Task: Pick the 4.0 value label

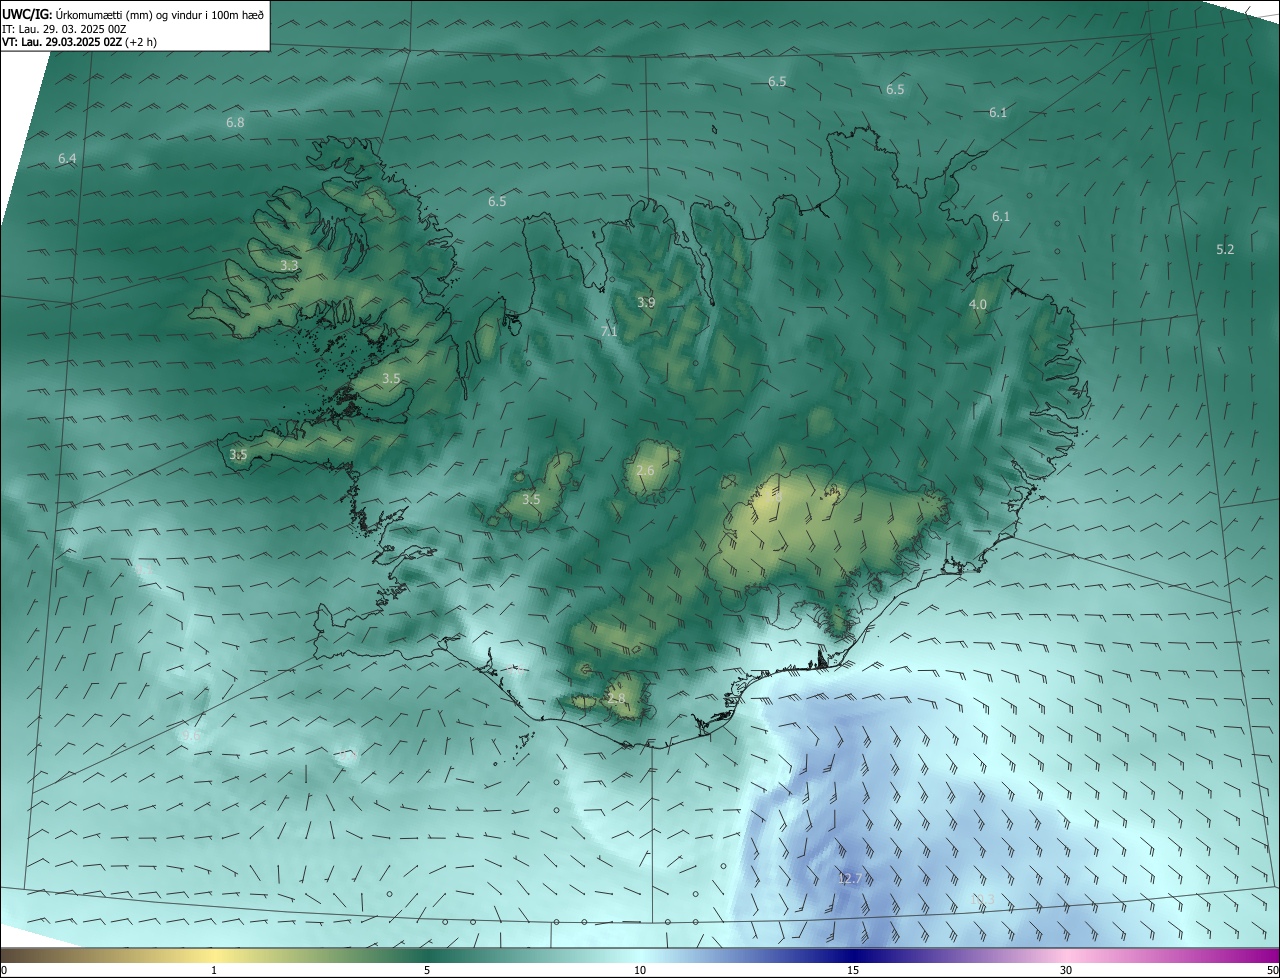Action: click(978, 304)
